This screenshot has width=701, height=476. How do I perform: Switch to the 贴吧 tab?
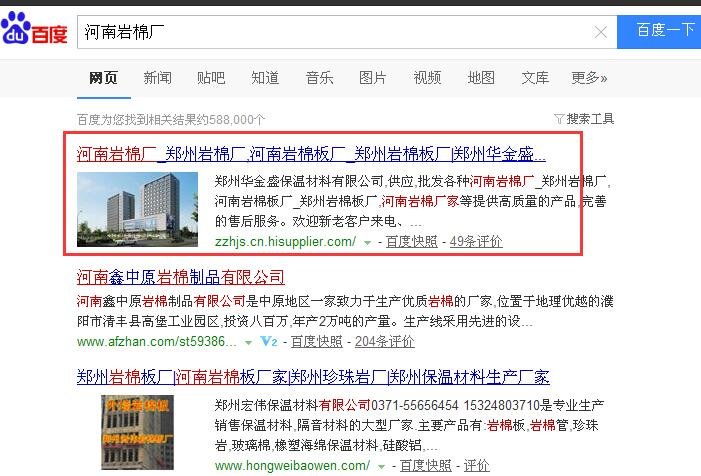click(x=211, y=78)
